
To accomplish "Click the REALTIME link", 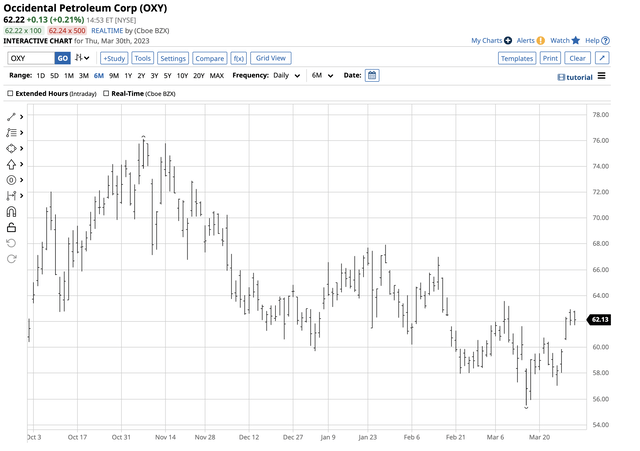I will [107, 31].
